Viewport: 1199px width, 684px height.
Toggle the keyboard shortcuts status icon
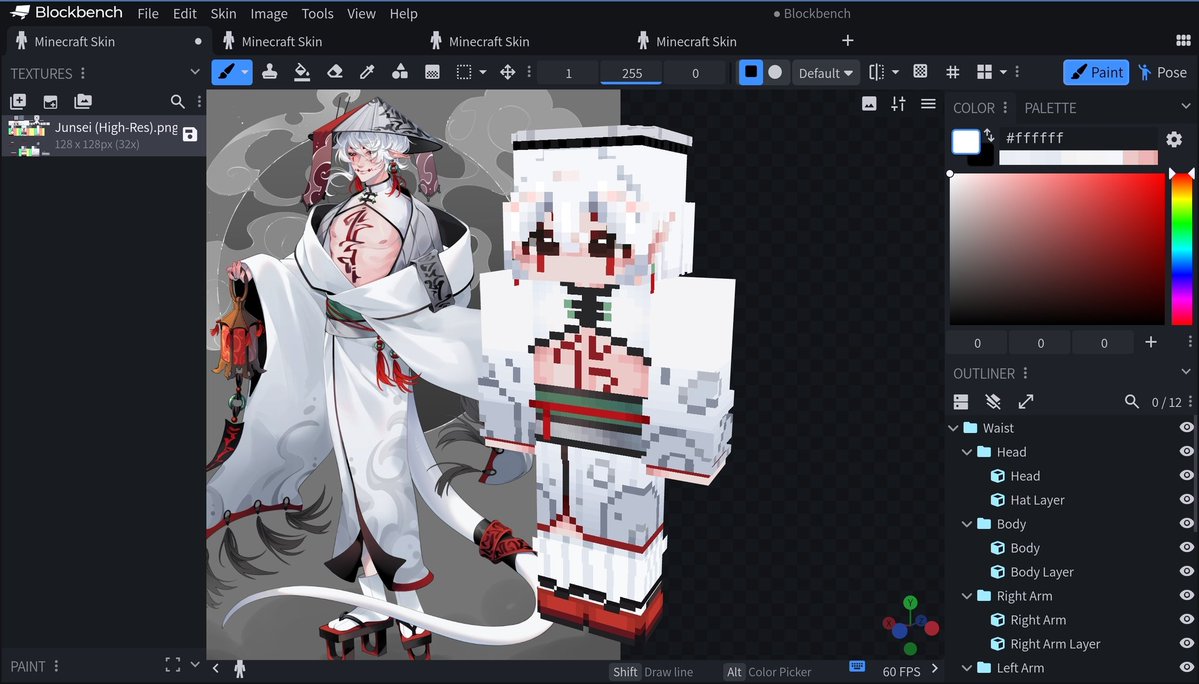[857, 667]
